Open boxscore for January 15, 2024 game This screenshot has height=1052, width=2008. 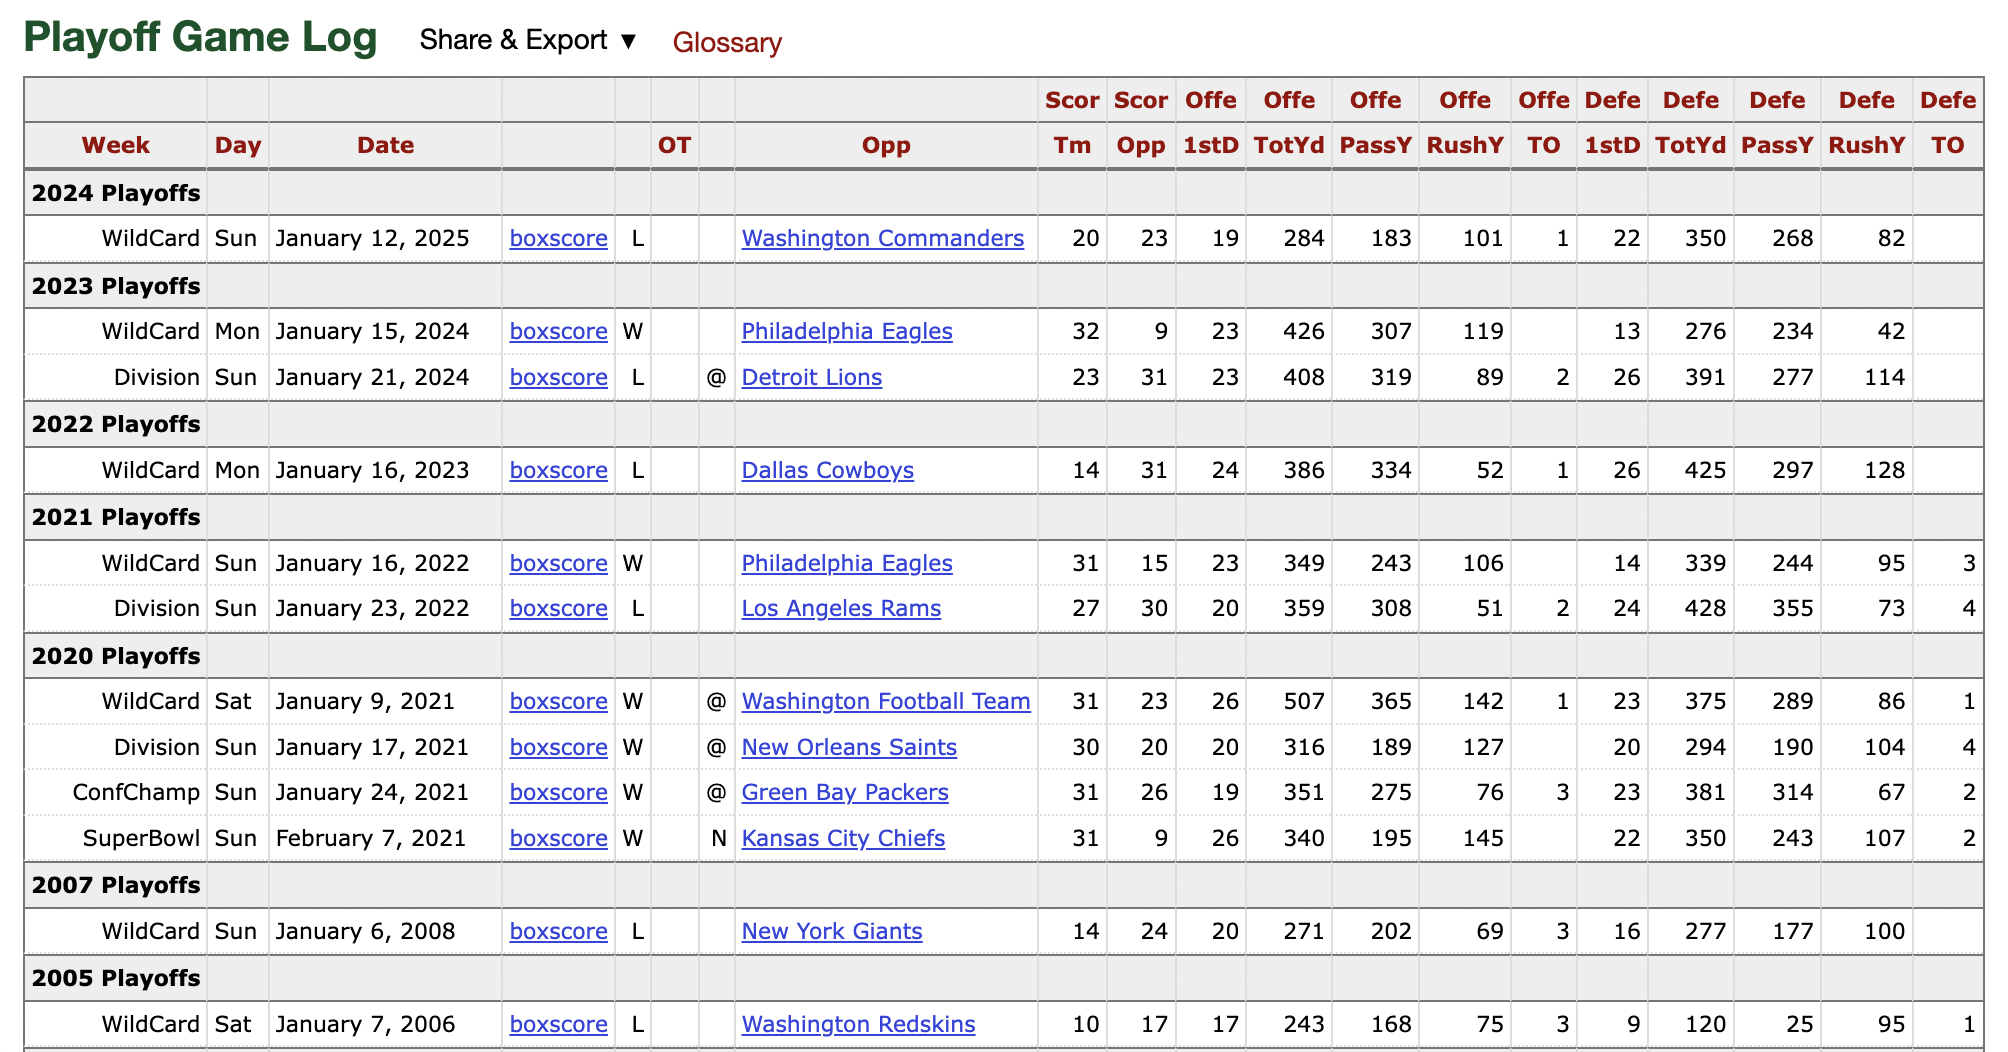pyautogui.click(x=558, y=331)
